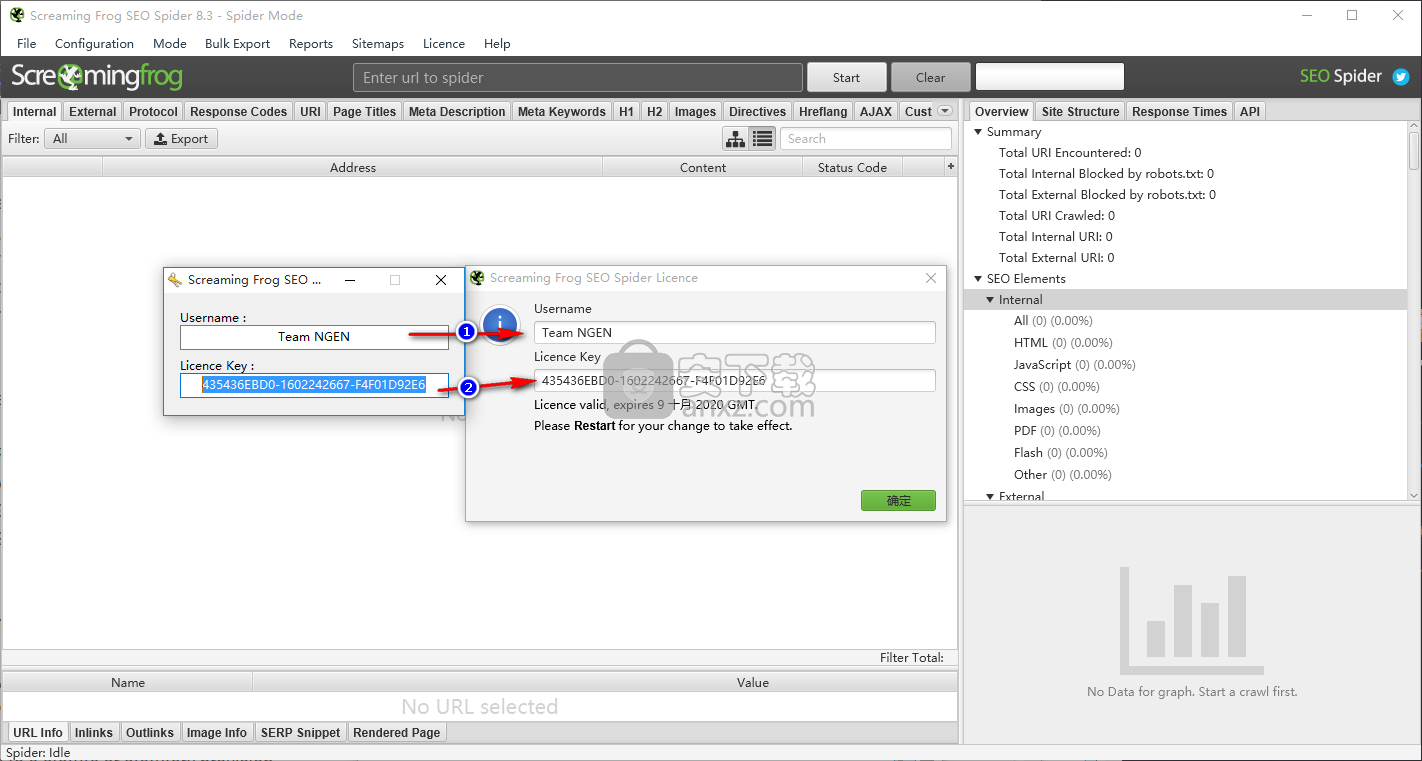Collapse the Internal tree node
Screen dimensions: 1422x761
coord(990,300)
